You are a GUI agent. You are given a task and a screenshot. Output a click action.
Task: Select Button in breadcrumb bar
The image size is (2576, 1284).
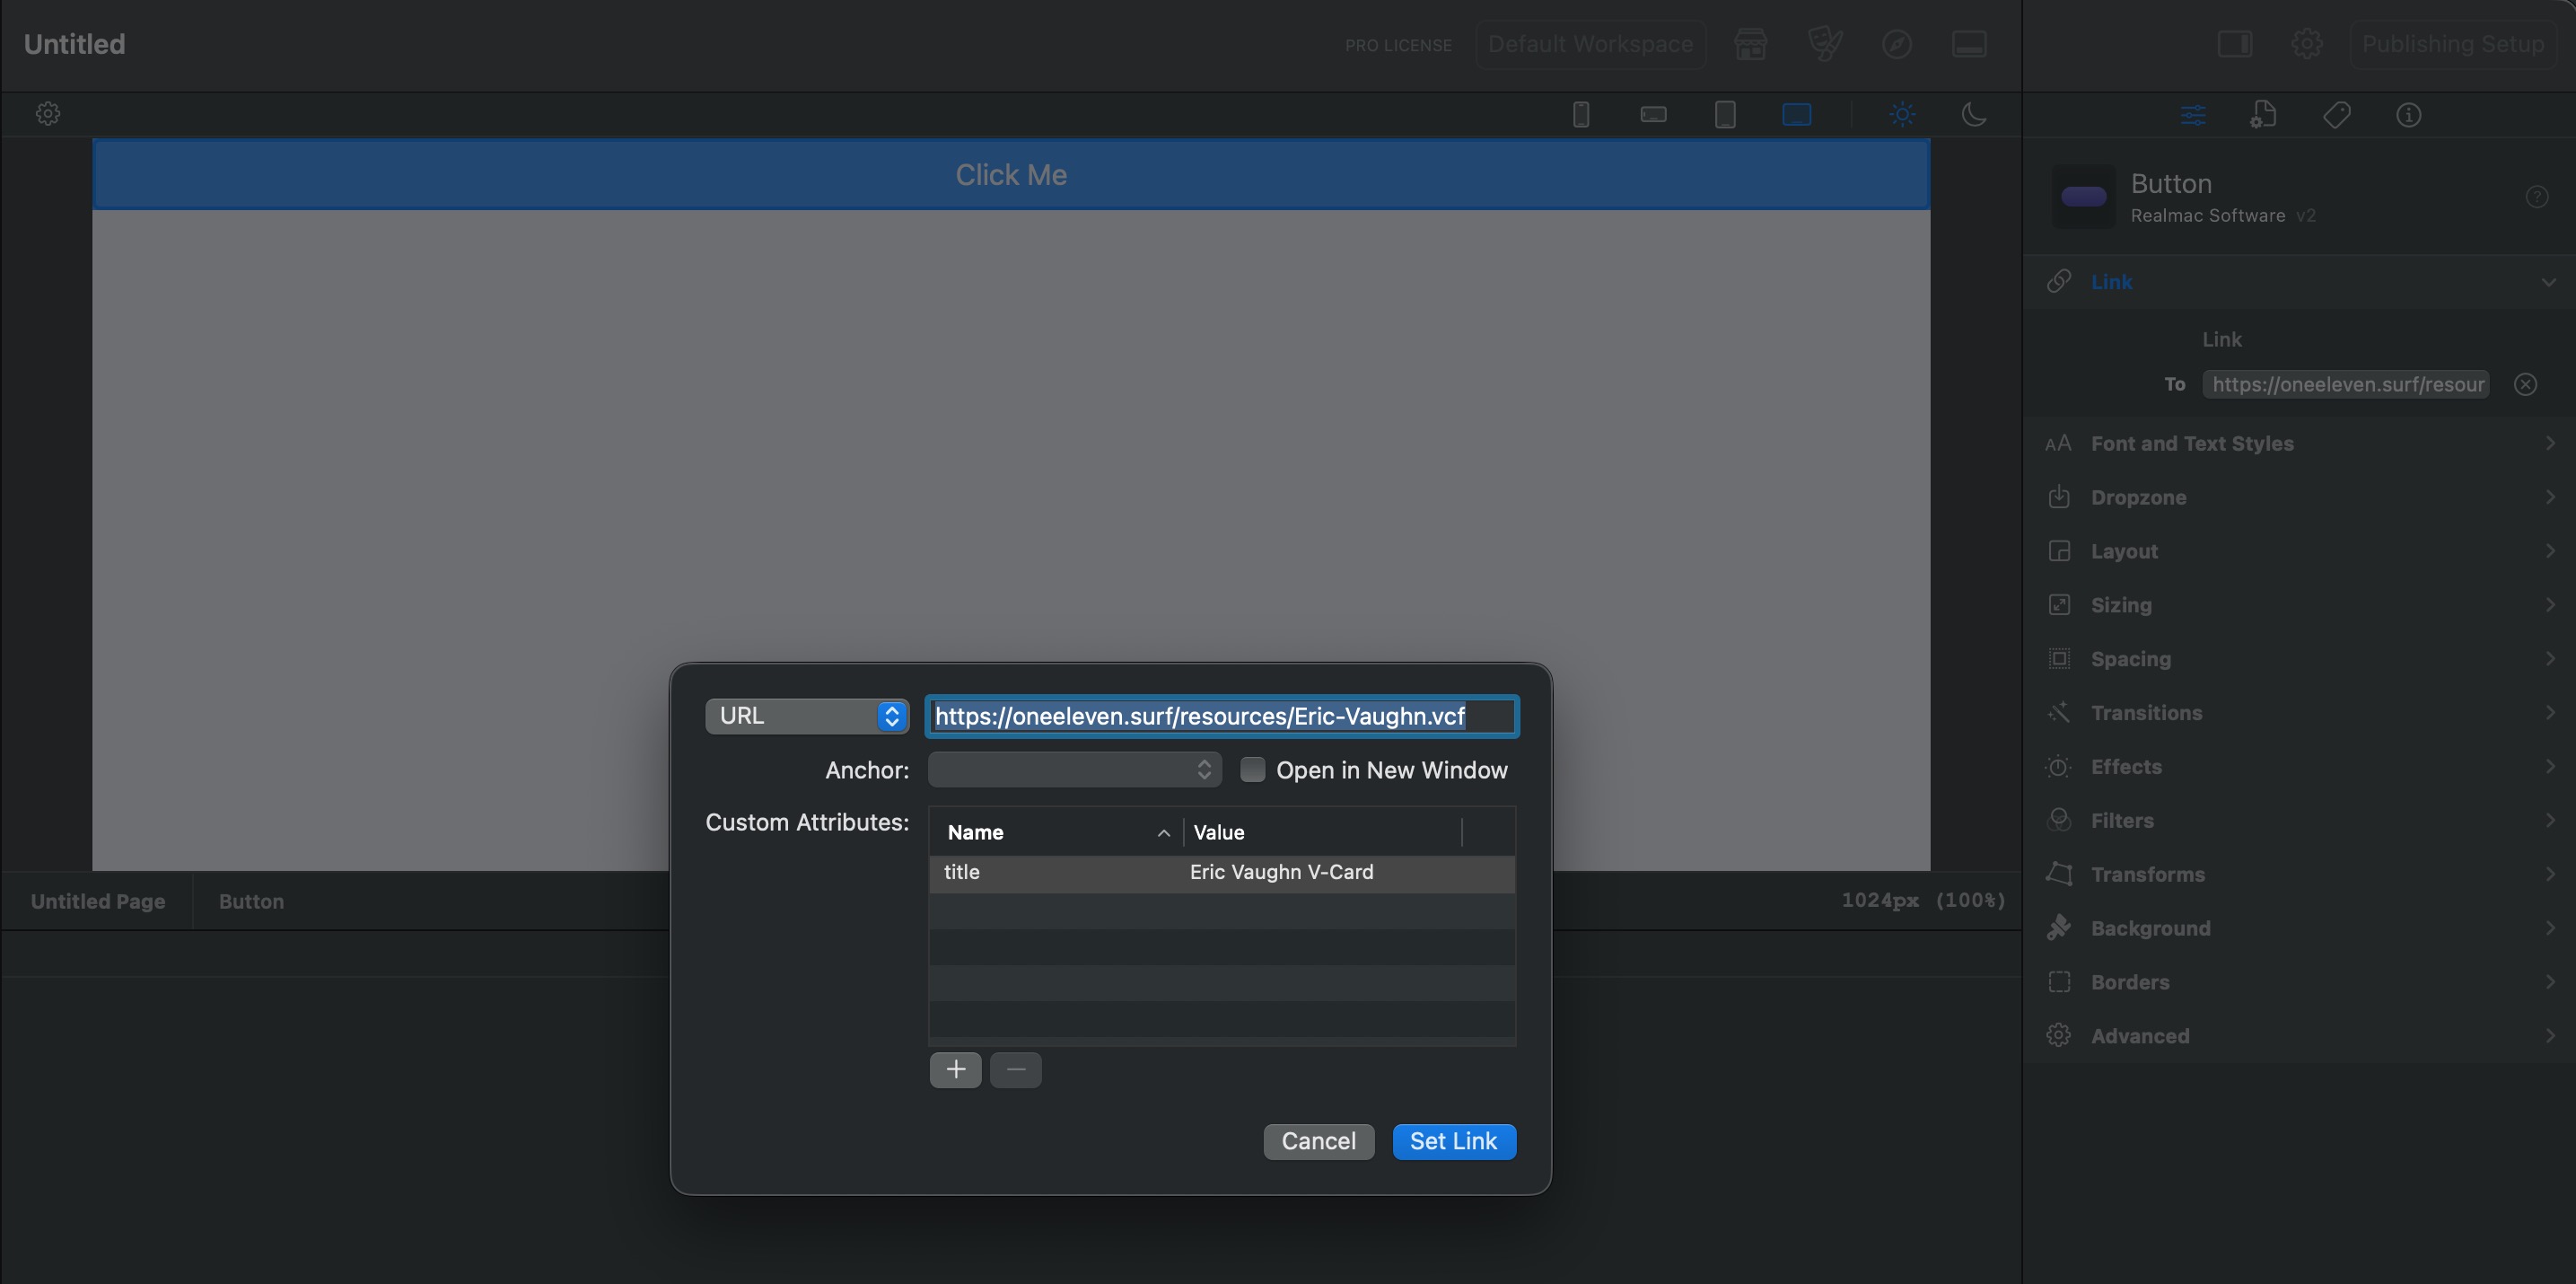pyautogui.click(x=251, y=902)
